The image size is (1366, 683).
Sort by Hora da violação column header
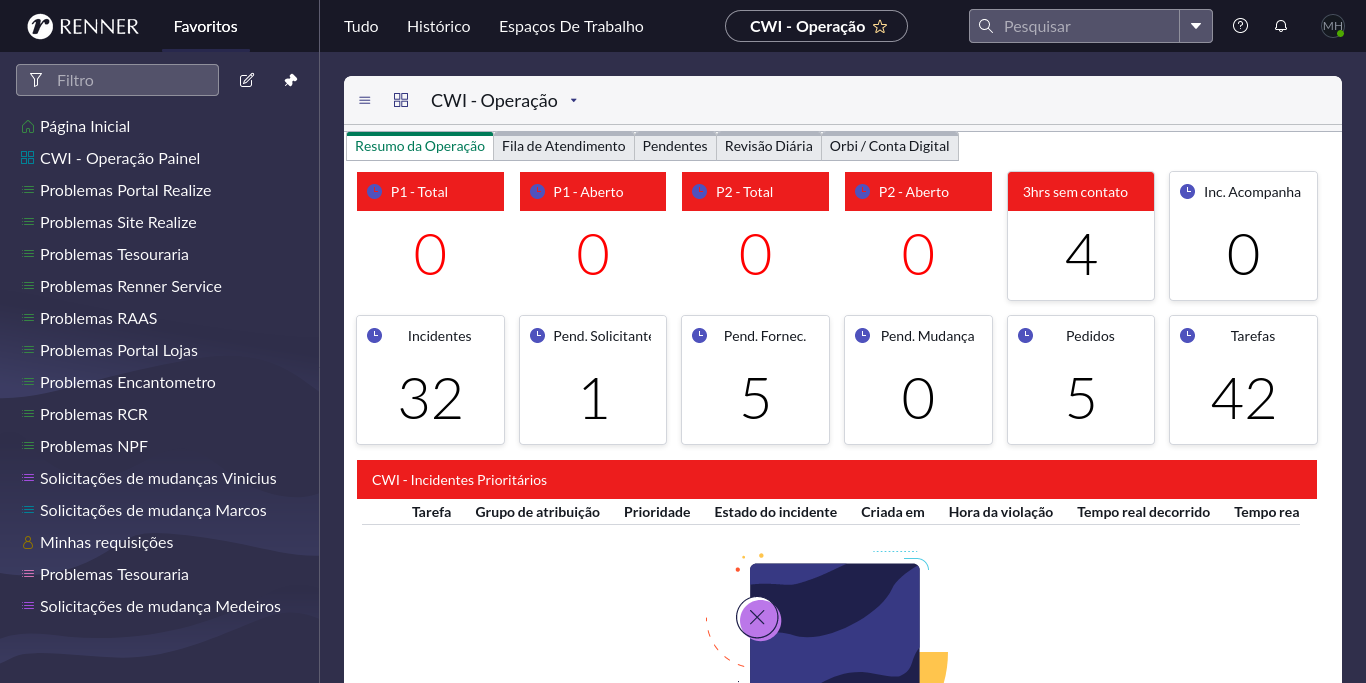pyautogui.click(x=1001, y=512)
